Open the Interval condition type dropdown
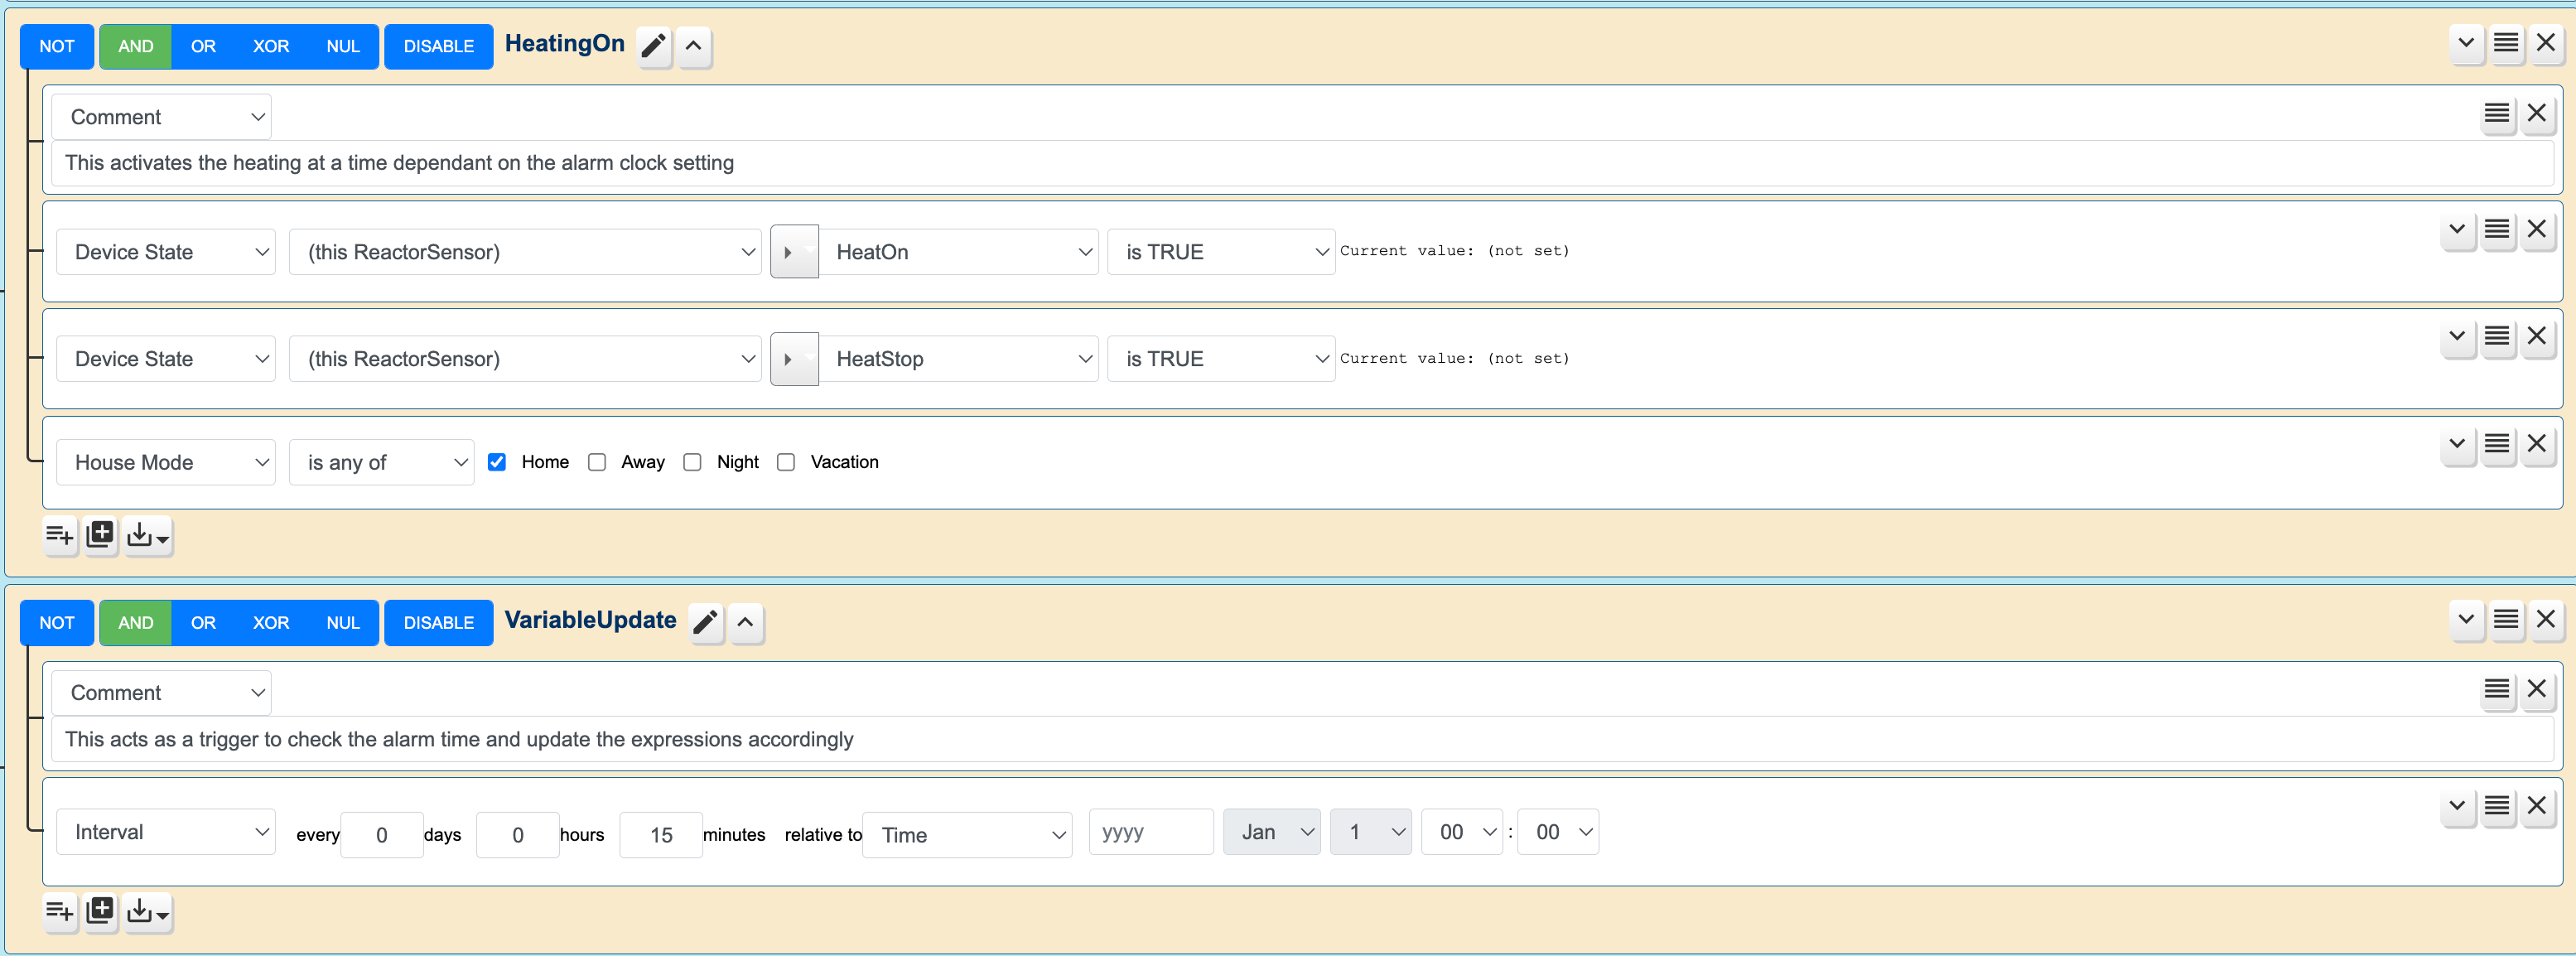 [166, 832]
